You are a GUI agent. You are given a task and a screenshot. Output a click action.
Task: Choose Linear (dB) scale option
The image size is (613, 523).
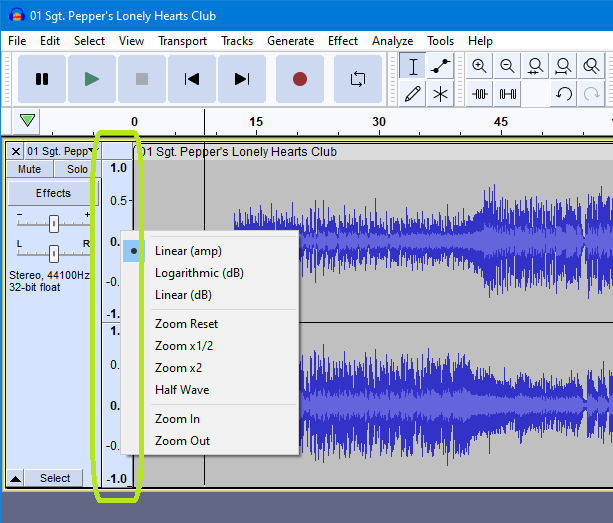coord(210,295)
